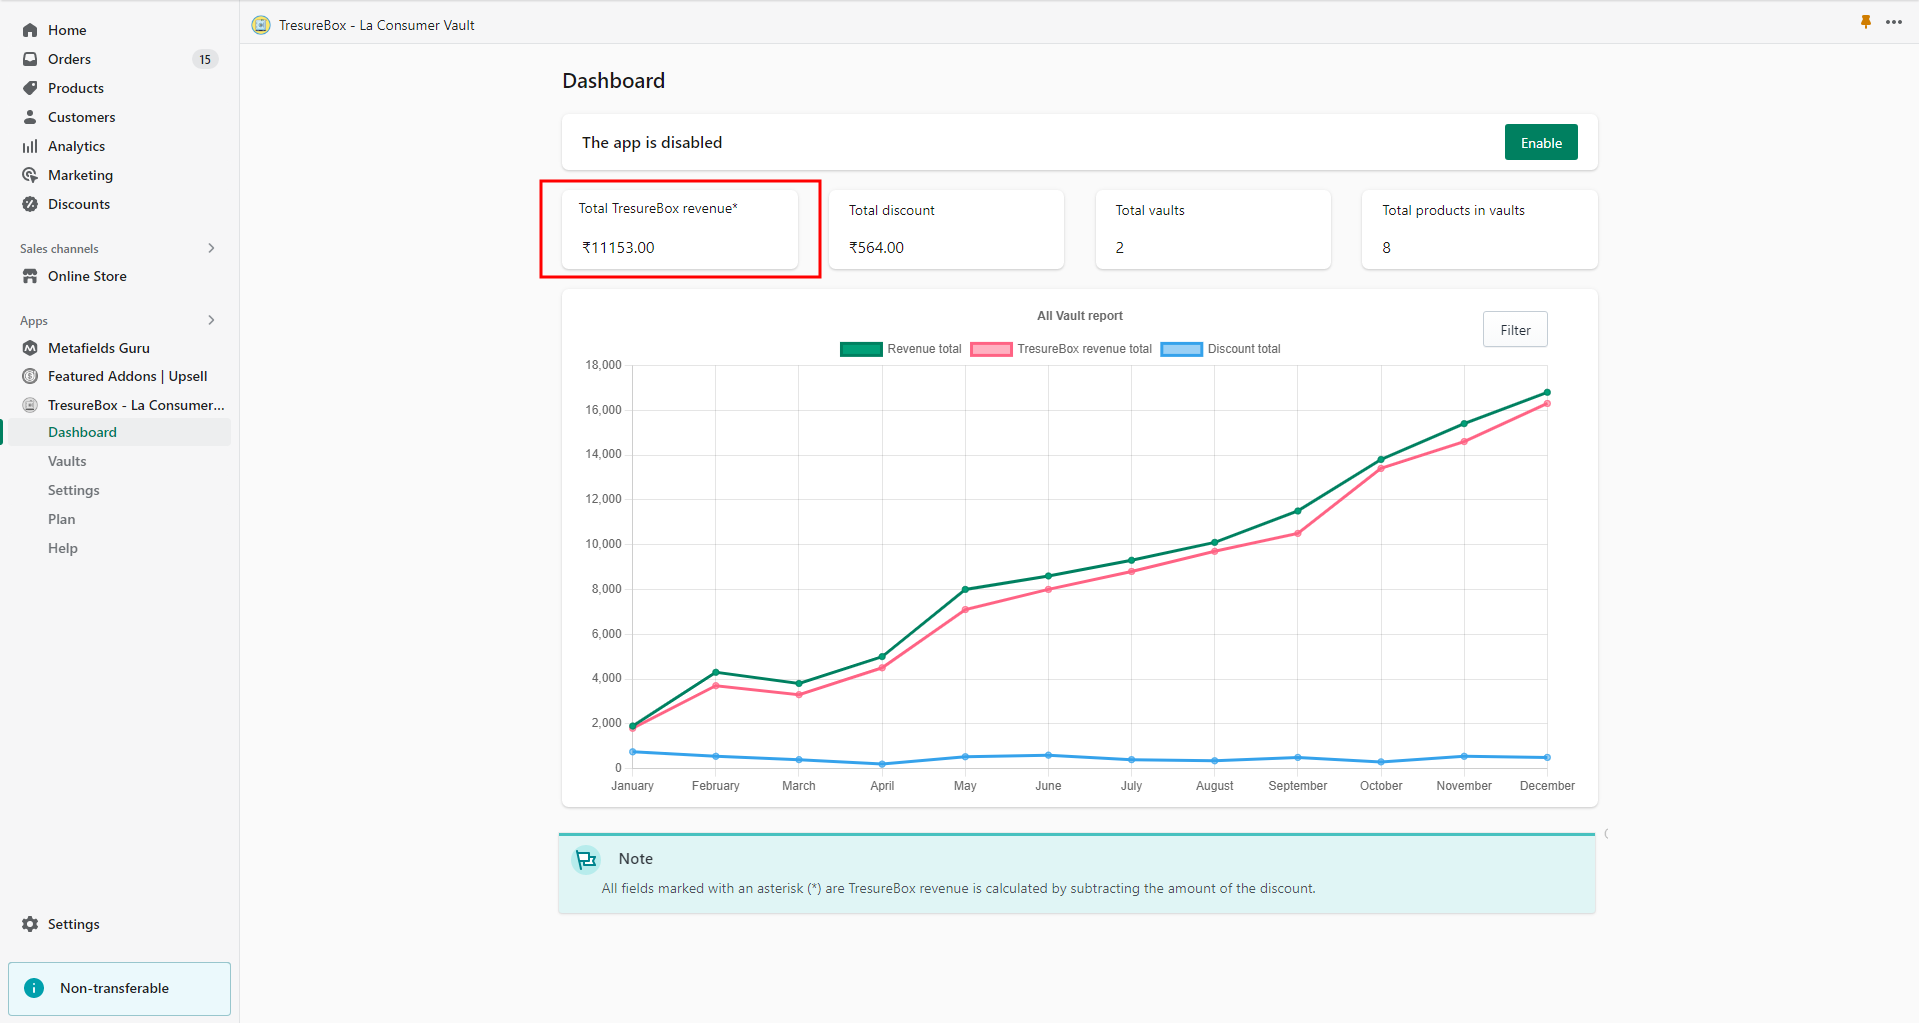Click the 'Dashboard' page heading

pos(613,81)
